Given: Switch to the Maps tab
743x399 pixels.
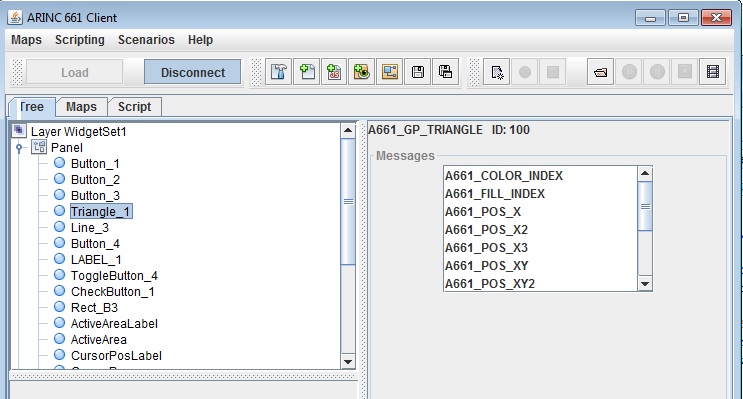Looking at the screenshot, I should click(82, 107).
